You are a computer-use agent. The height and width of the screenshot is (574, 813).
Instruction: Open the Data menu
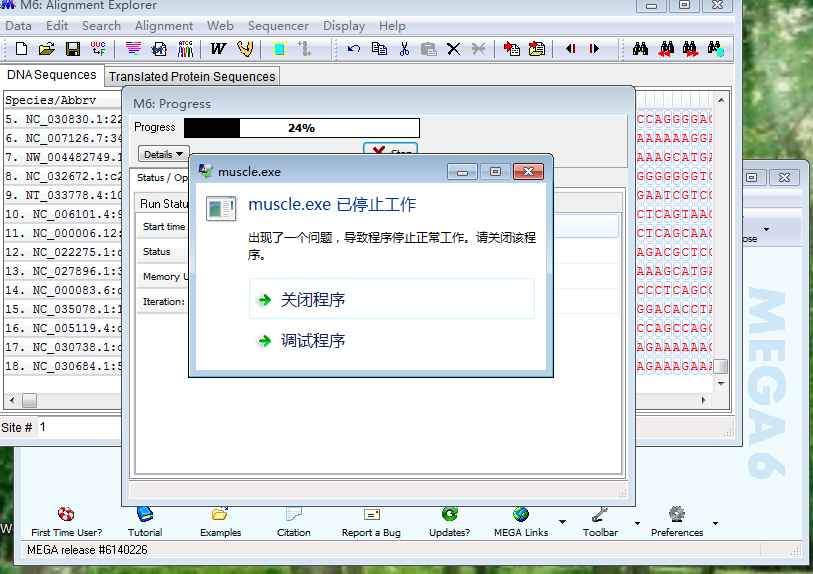(x=18, y=26)
